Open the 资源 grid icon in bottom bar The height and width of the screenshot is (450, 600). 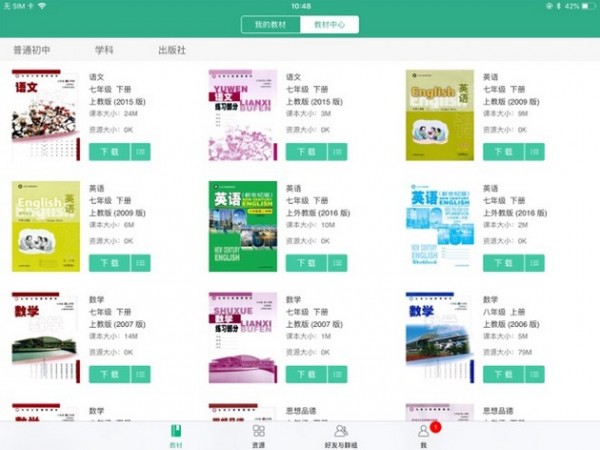pos(258,432)
